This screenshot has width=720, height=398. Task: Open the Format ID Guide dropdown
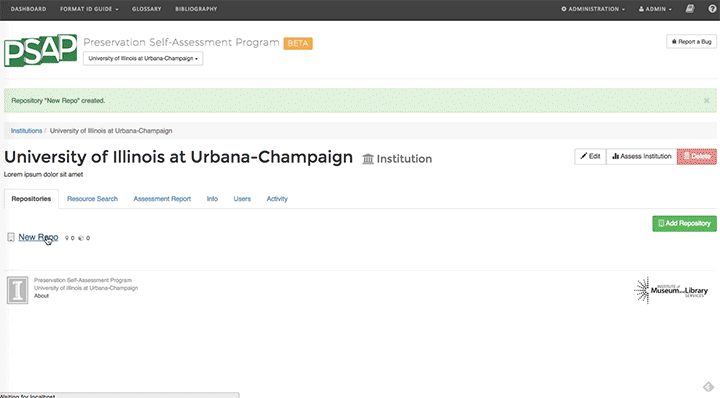pos(89,9)
